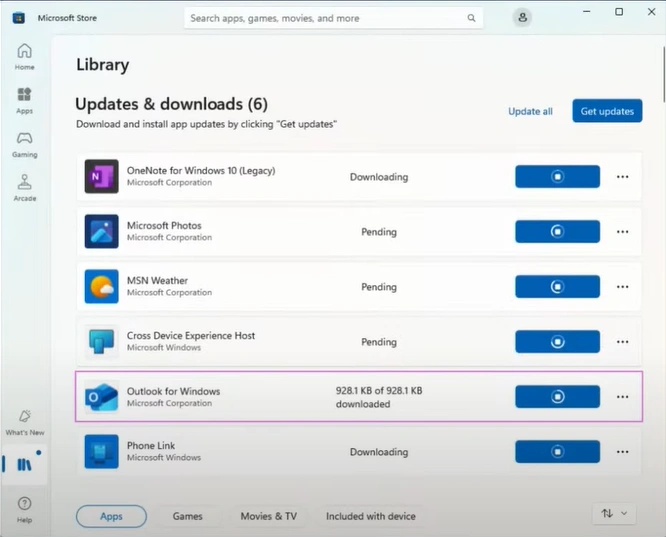
Task: Click the Get updates button
Action: [607, 111]
